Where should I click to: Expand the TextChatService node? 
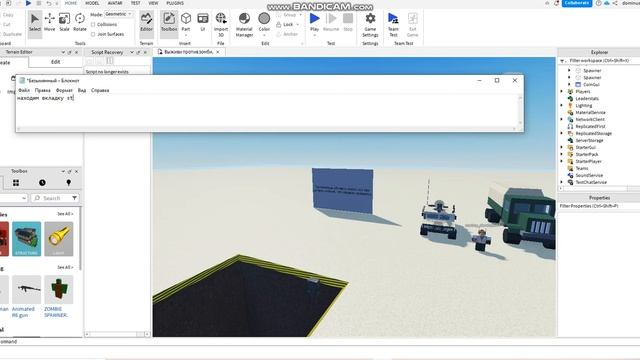562,182
